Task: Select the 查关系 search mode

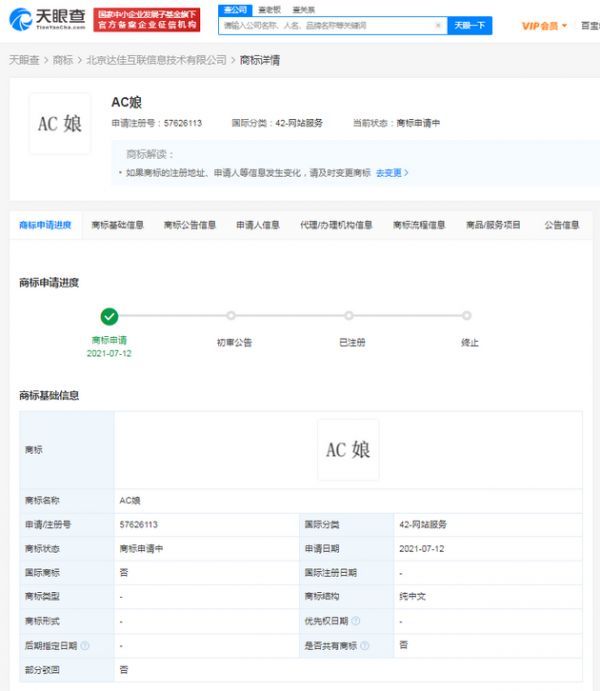Action: point(304,9)
